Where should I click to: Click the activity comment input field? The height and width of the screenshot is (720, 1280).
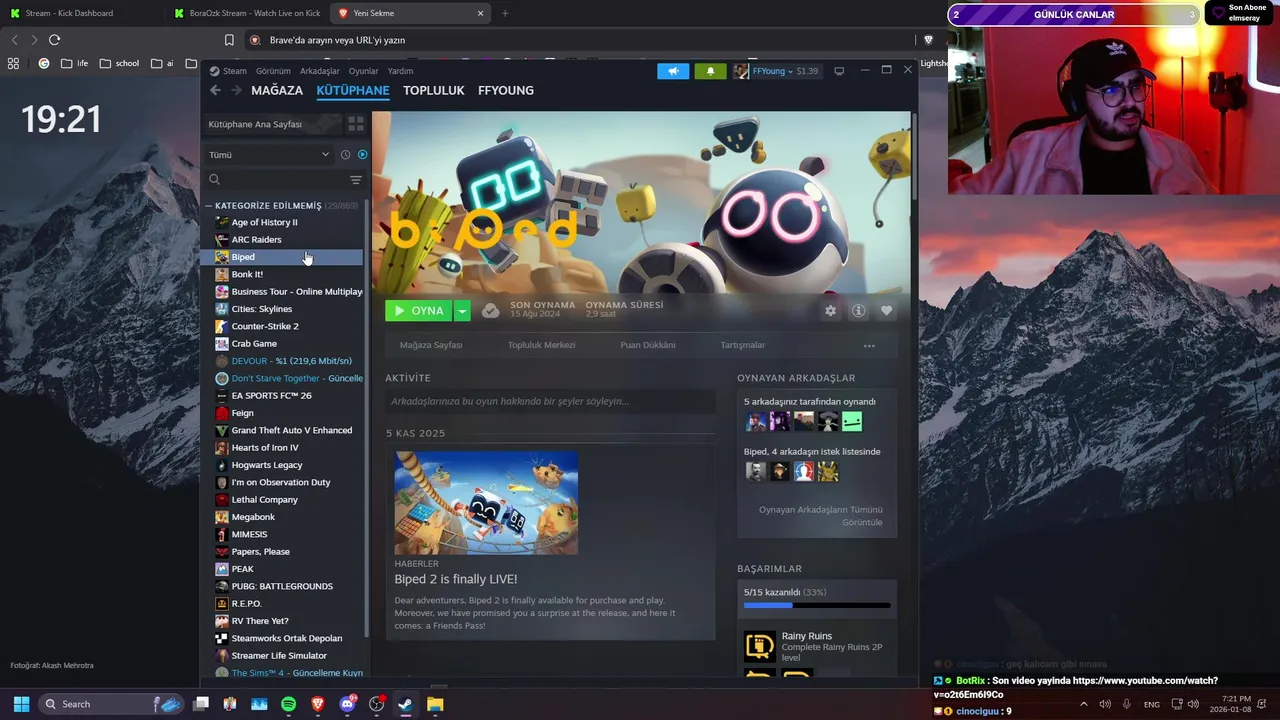coord(551,401)
